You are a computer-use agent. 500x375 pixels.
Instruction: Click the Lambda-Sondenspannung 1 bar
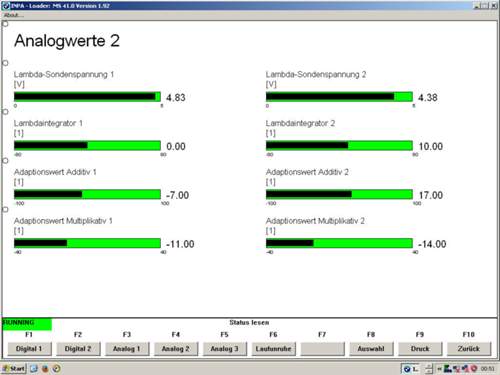[87, 97]
